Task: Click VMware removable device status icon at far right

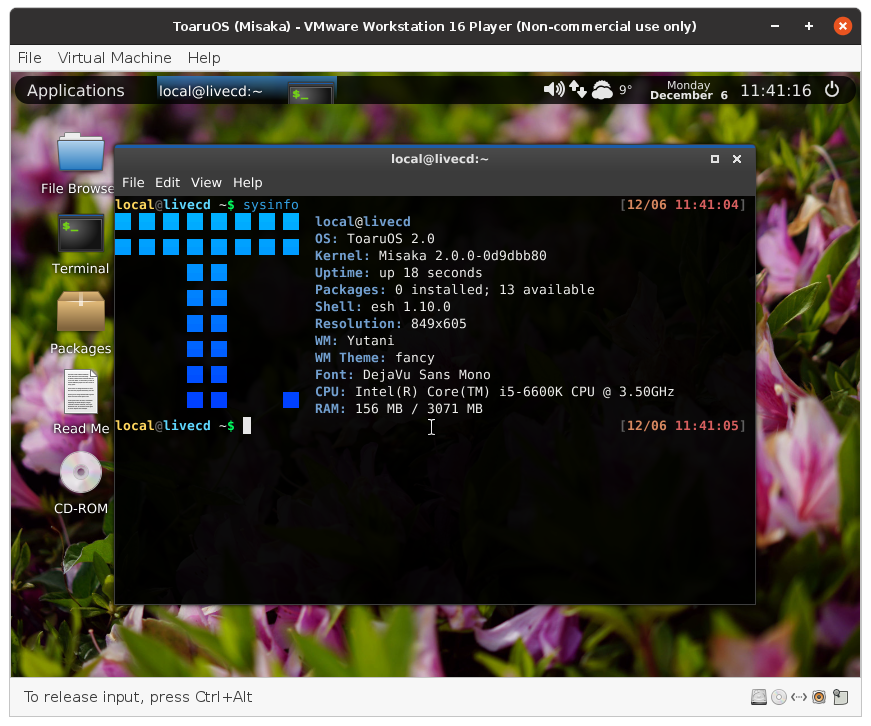Action: click(x=840, y=697)
